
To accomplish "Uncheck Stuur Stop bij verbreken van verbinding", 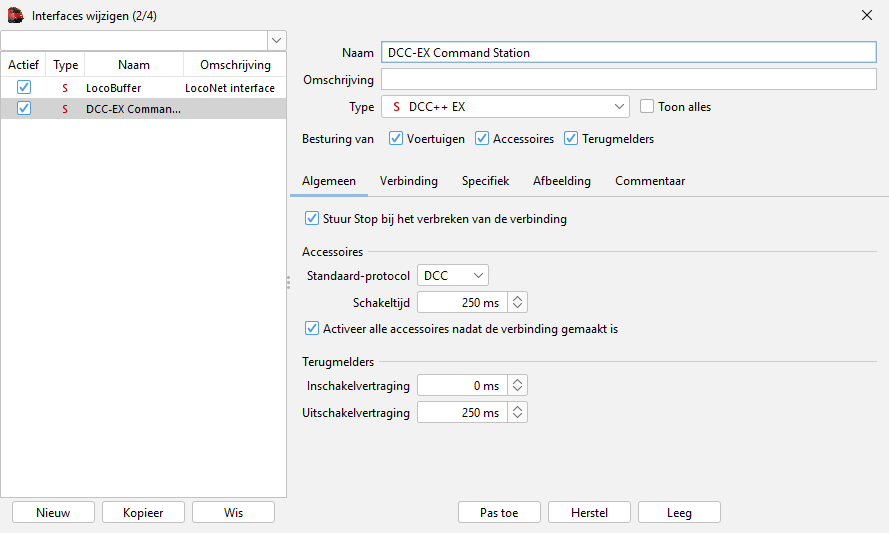I will click(x=311, y=218).
